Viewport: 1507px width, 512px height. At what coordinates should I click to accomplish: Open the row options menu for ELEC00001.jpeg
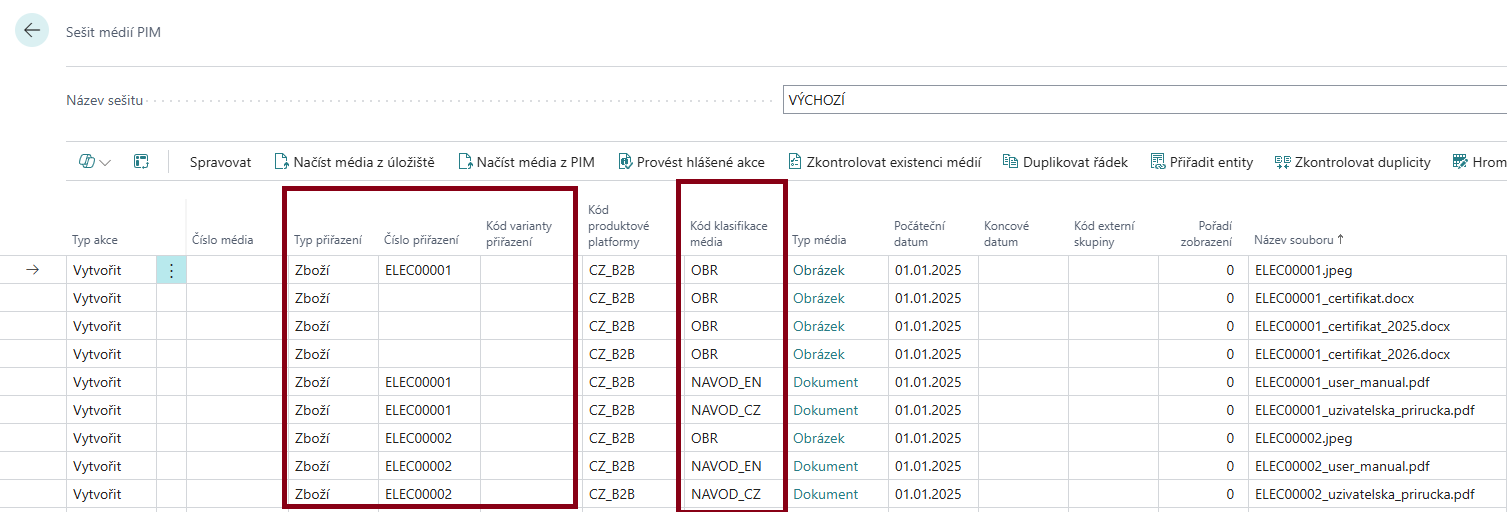[x=171, y=270]
